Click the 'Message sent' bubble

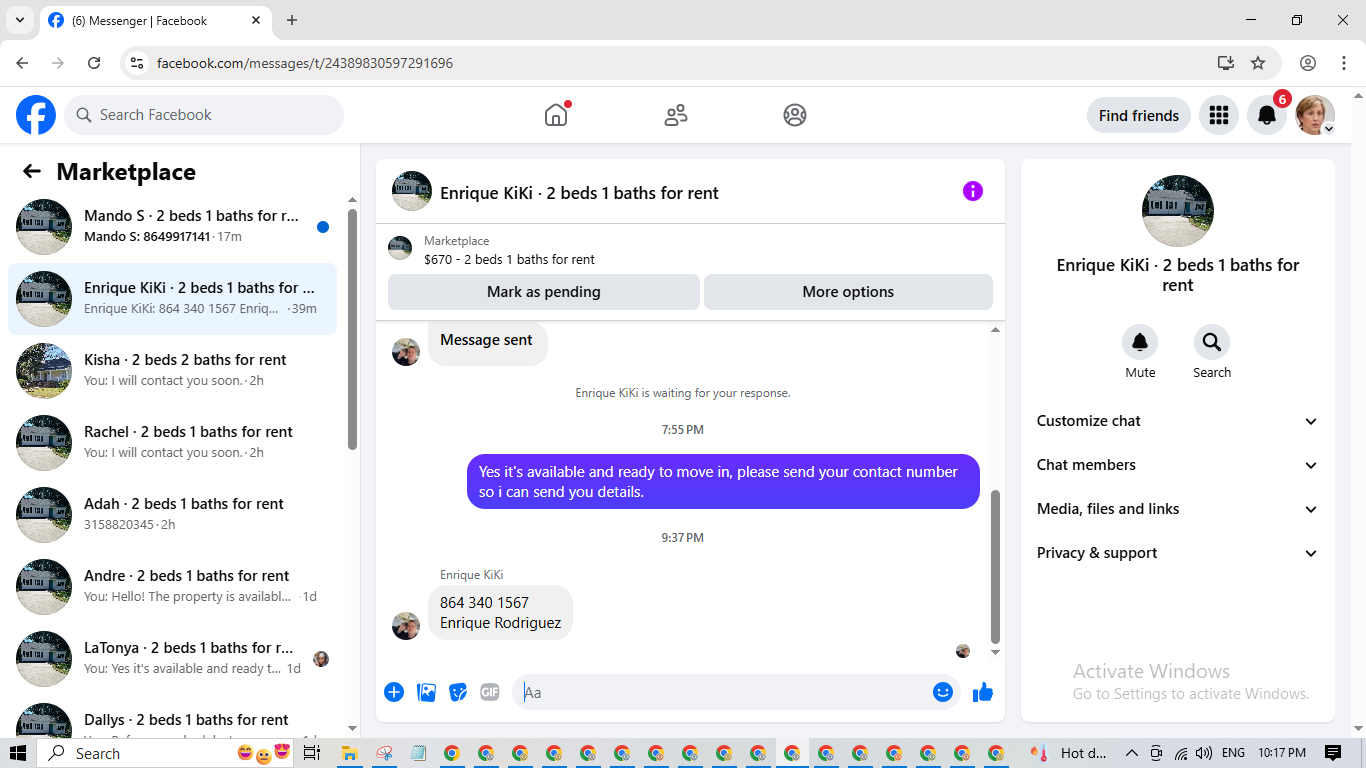tap(487, 341)
